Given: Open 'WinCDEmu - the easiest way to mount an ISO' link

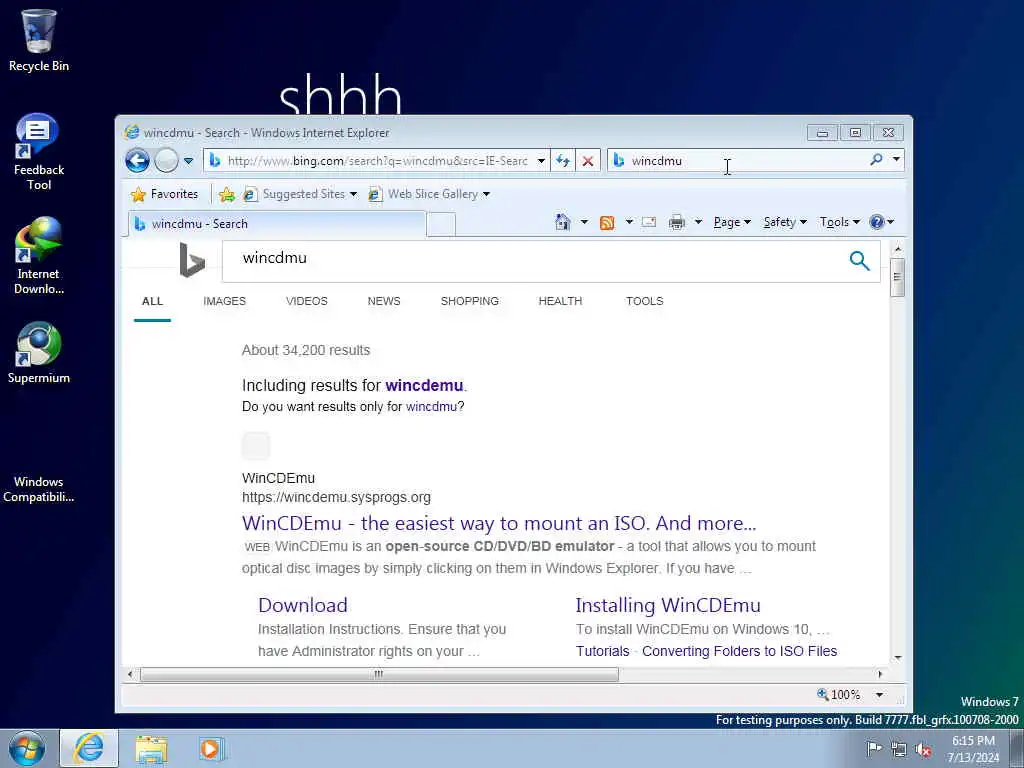Looking at the screenshot, I should 499,523.
